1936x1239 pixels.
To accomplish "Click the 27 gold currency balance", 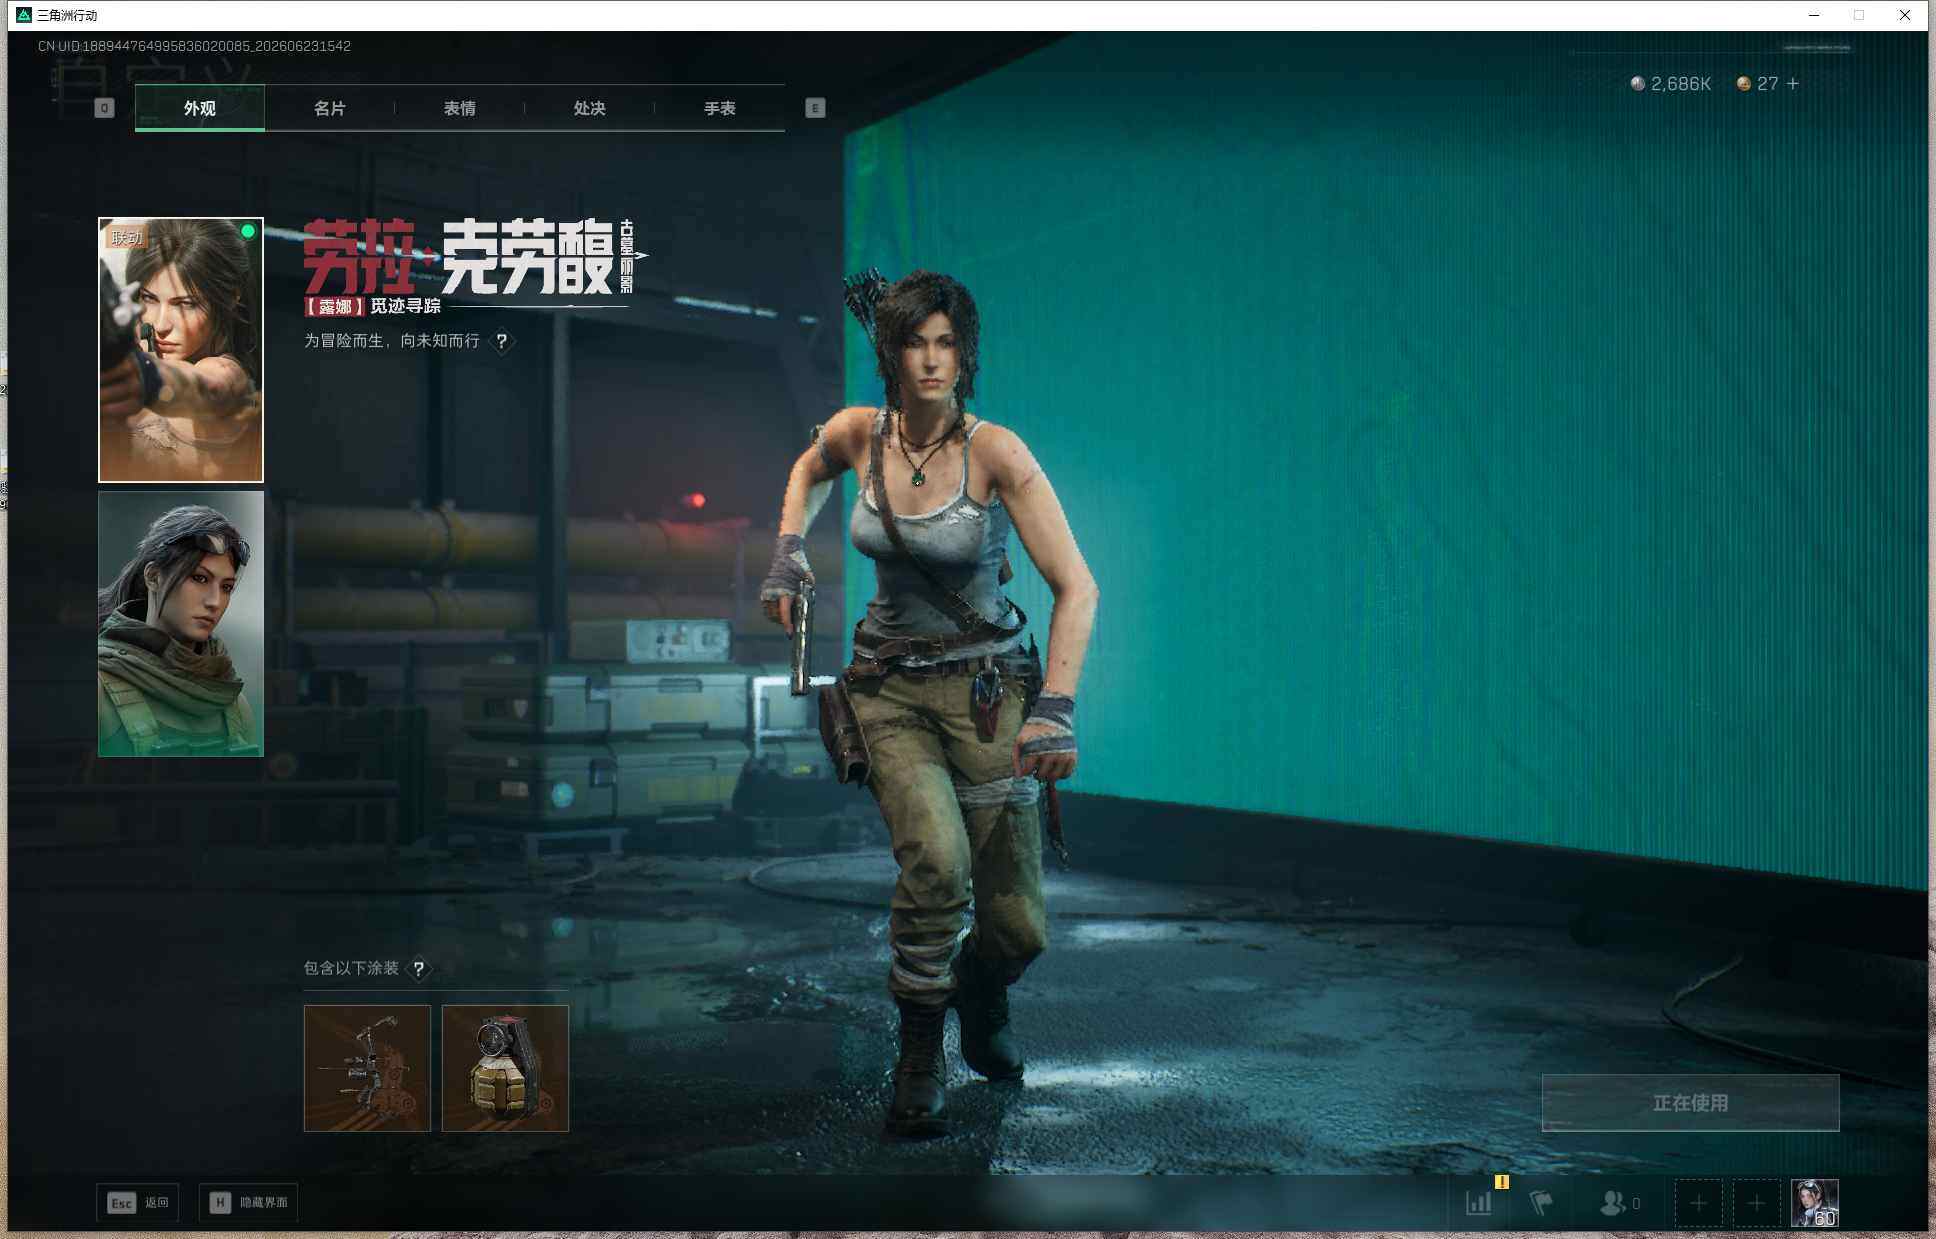I will (x=1768, y=84).
